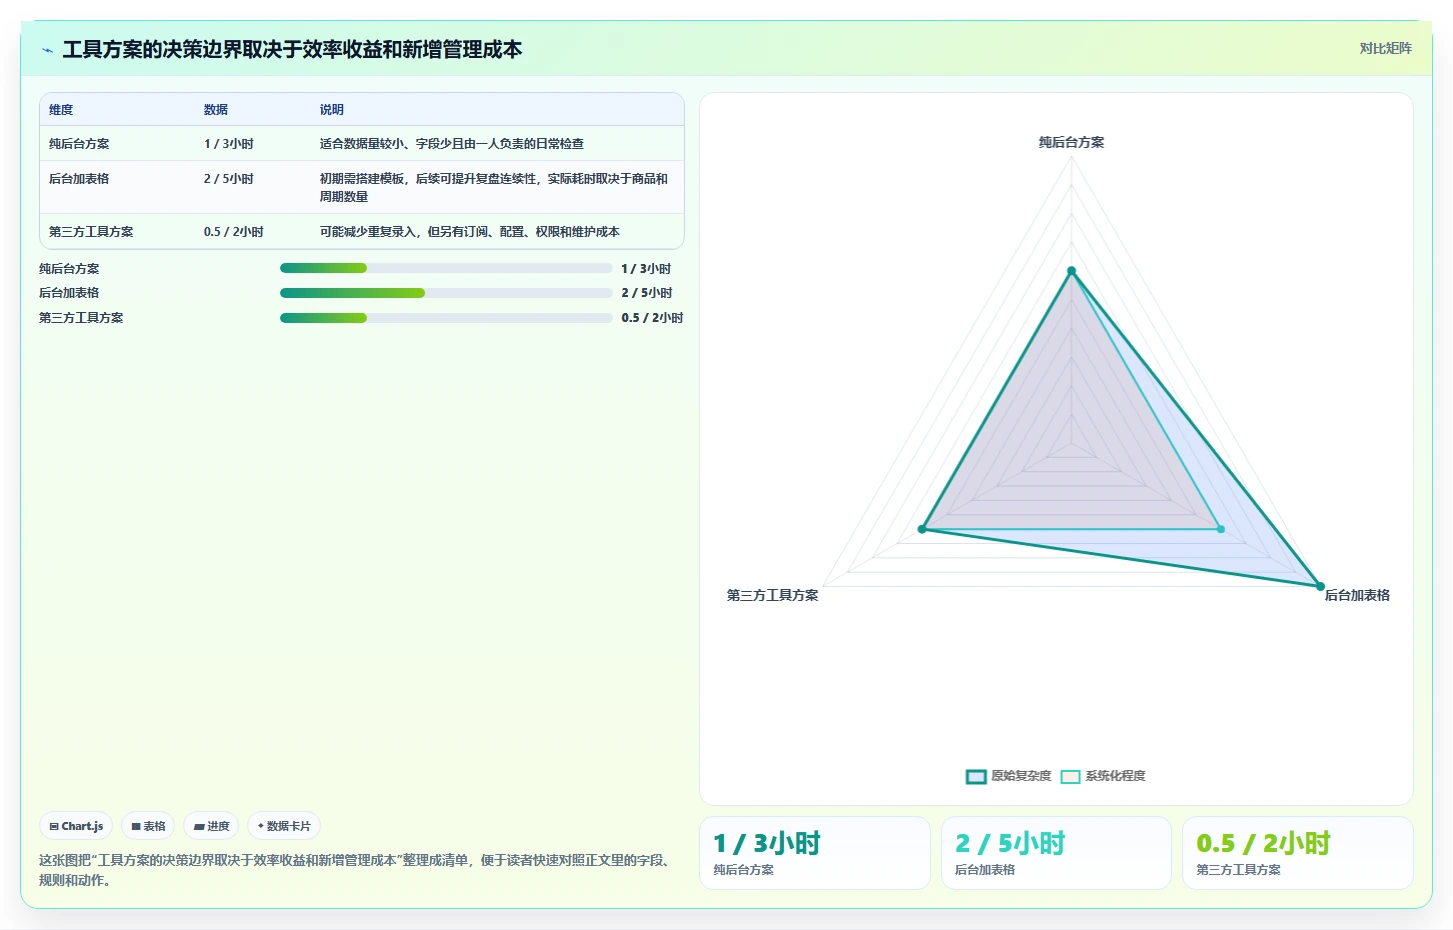1453x930 pixels.
Task: Click description starting 适合数据量较小
Action: (452, 144)
